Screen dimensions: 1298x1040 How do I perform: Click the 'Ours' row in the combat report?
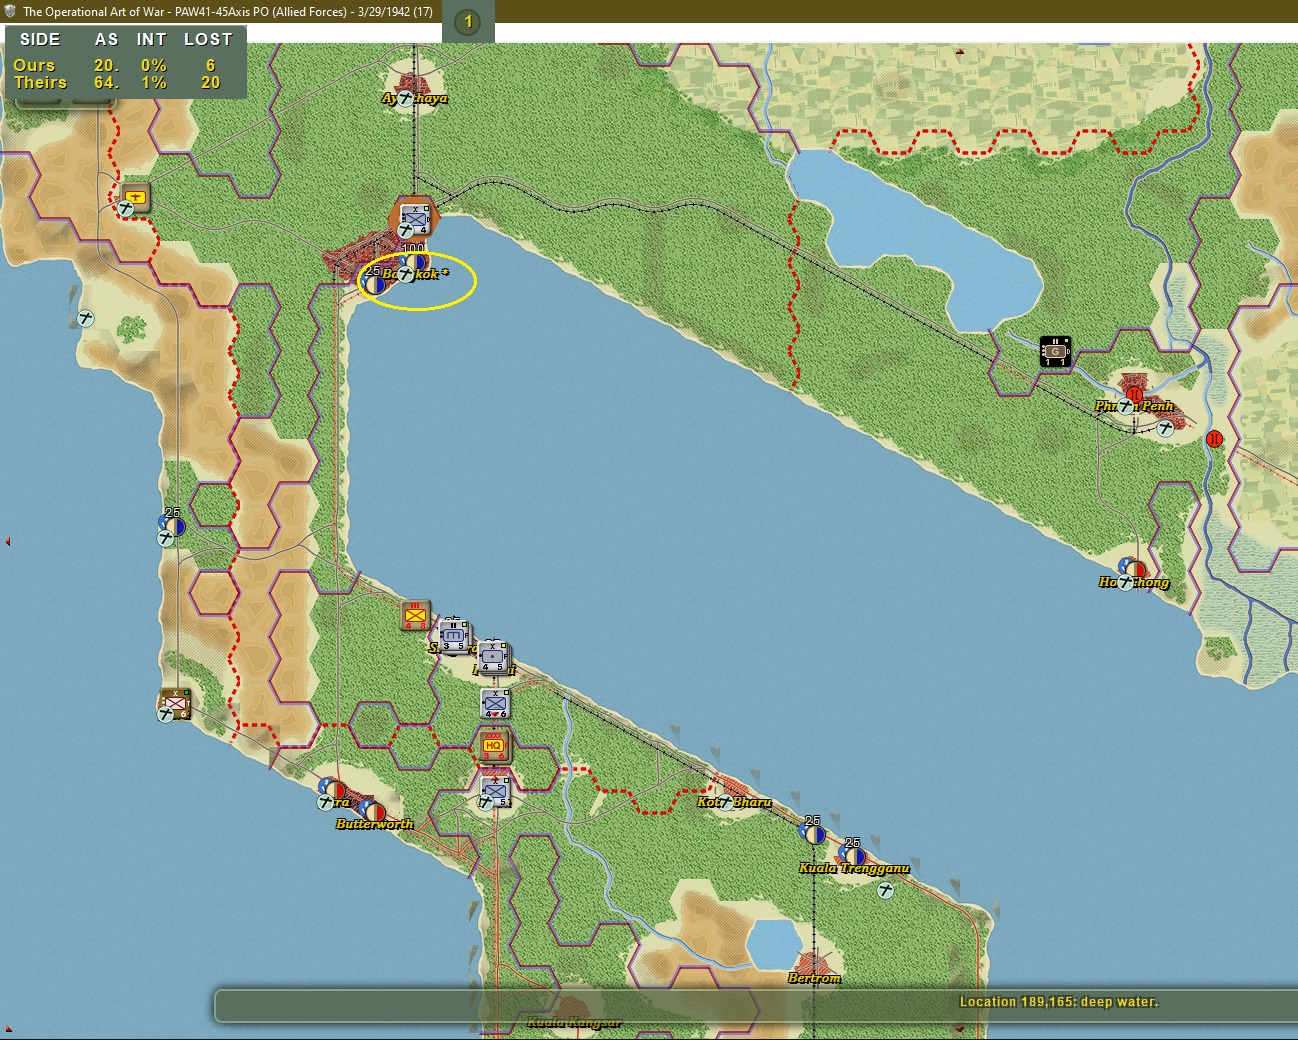pyautogui.click(x=118, y=65)
